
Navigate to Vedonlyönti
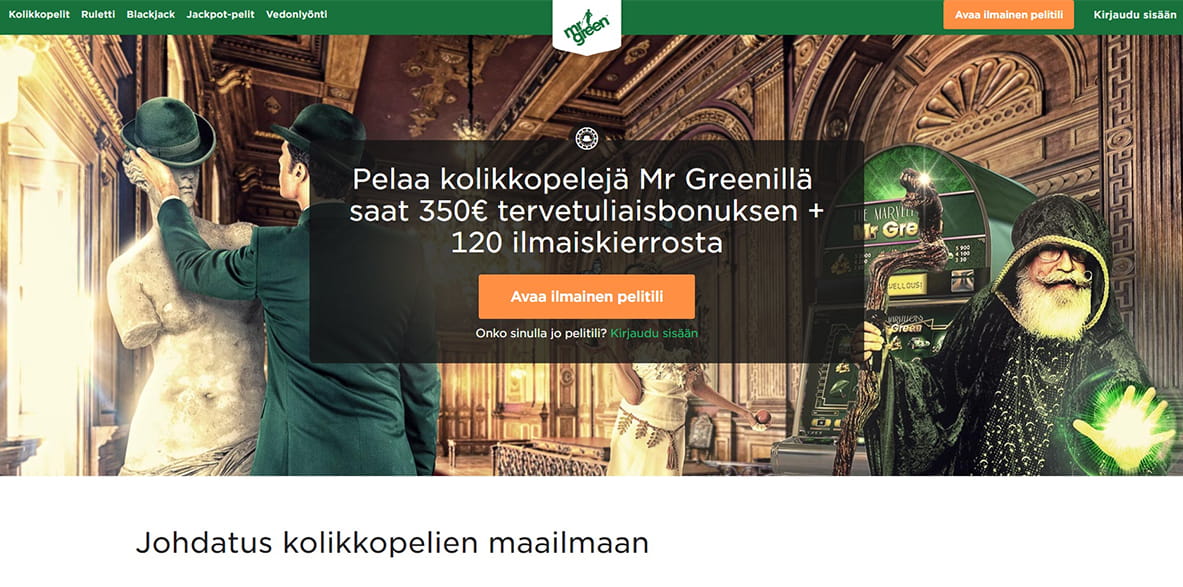[x=297, y=14]
